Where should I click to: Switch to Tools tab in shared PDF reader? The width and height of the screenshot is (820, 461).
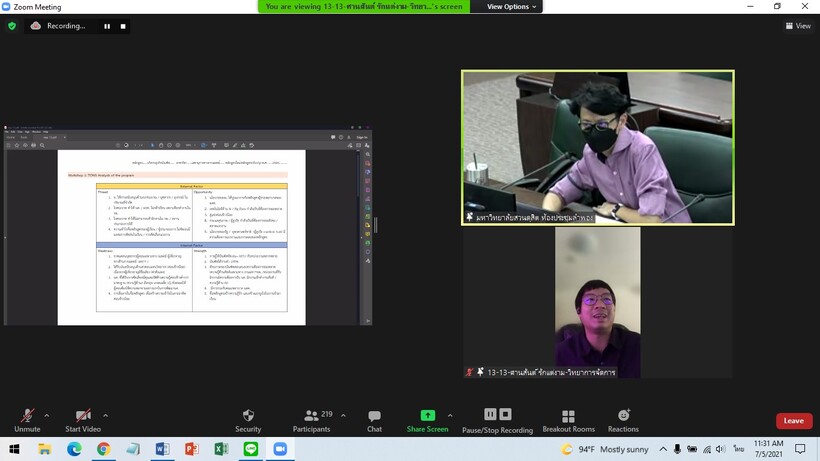click(24, 137)
